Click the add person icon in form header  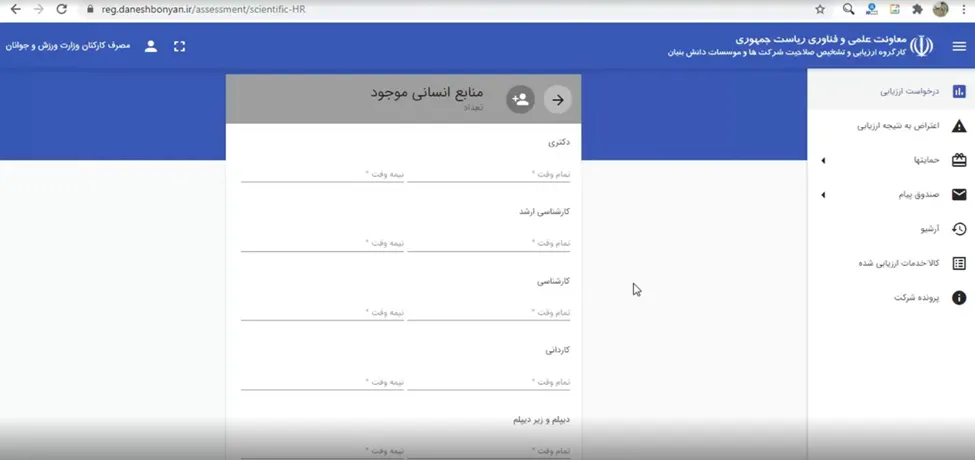coord(520,99)
